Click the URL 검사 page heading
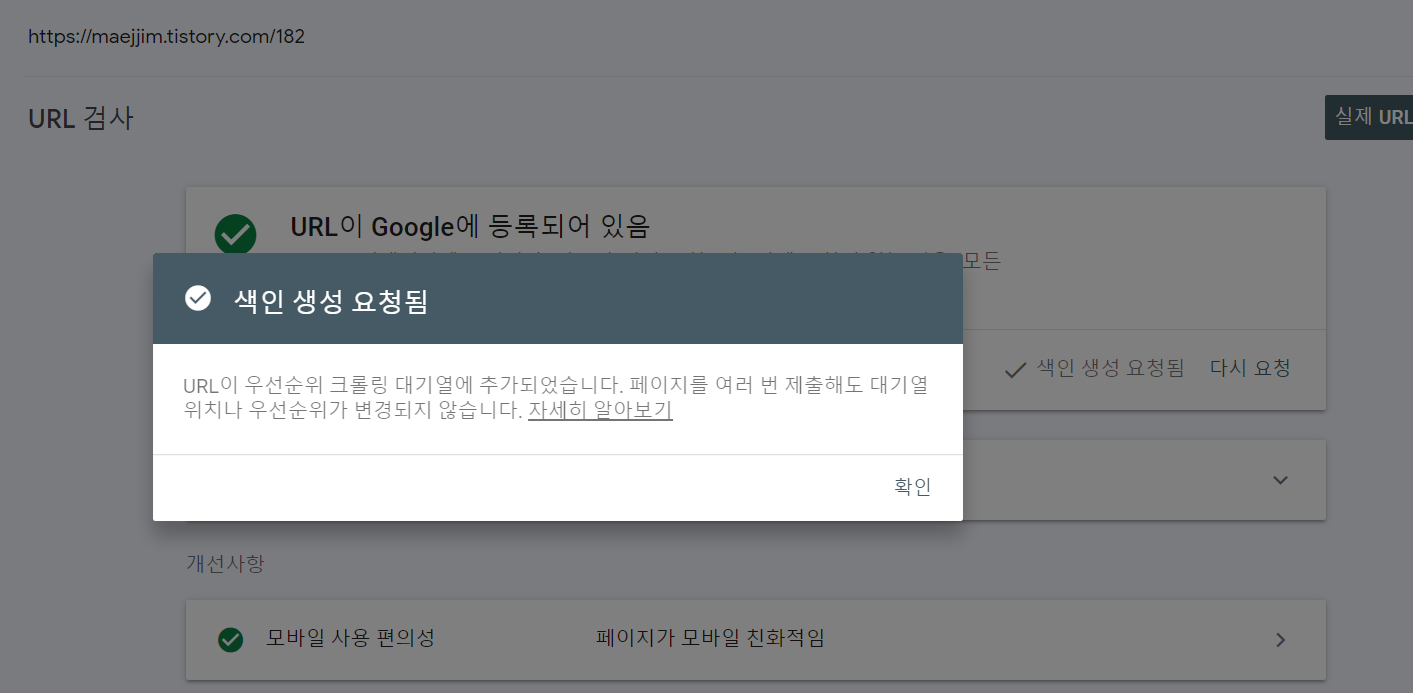Screen dimensions: 1413x693 (81, 118)
